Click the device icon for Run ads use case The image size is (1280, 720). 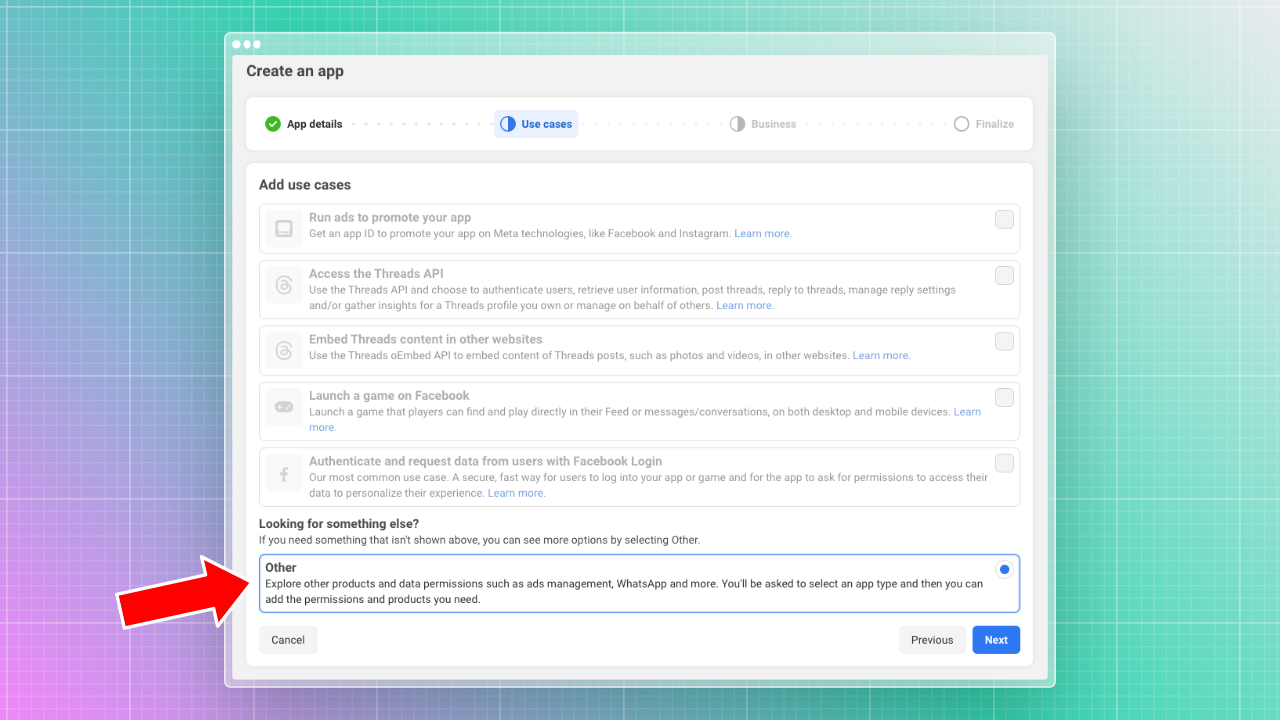(x=284, y=229)
